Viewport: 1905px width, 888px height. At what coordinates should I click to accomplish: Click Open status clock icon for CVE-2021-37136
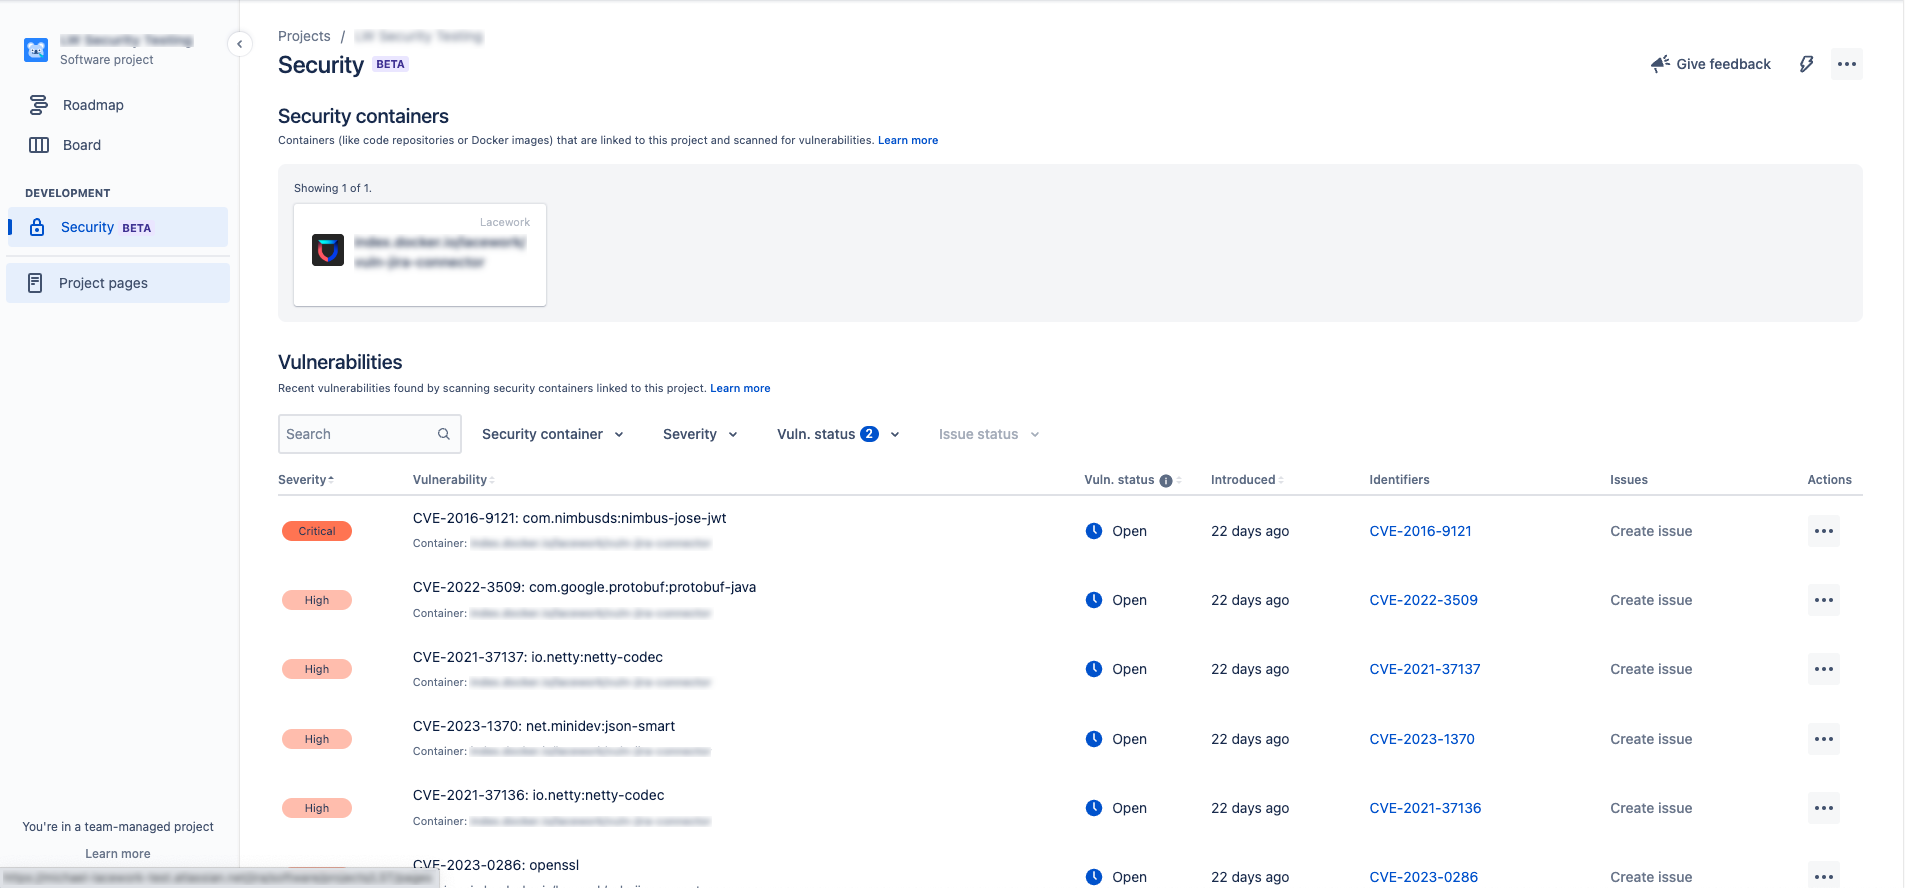pyautogui.click(x=1094, y=808)
